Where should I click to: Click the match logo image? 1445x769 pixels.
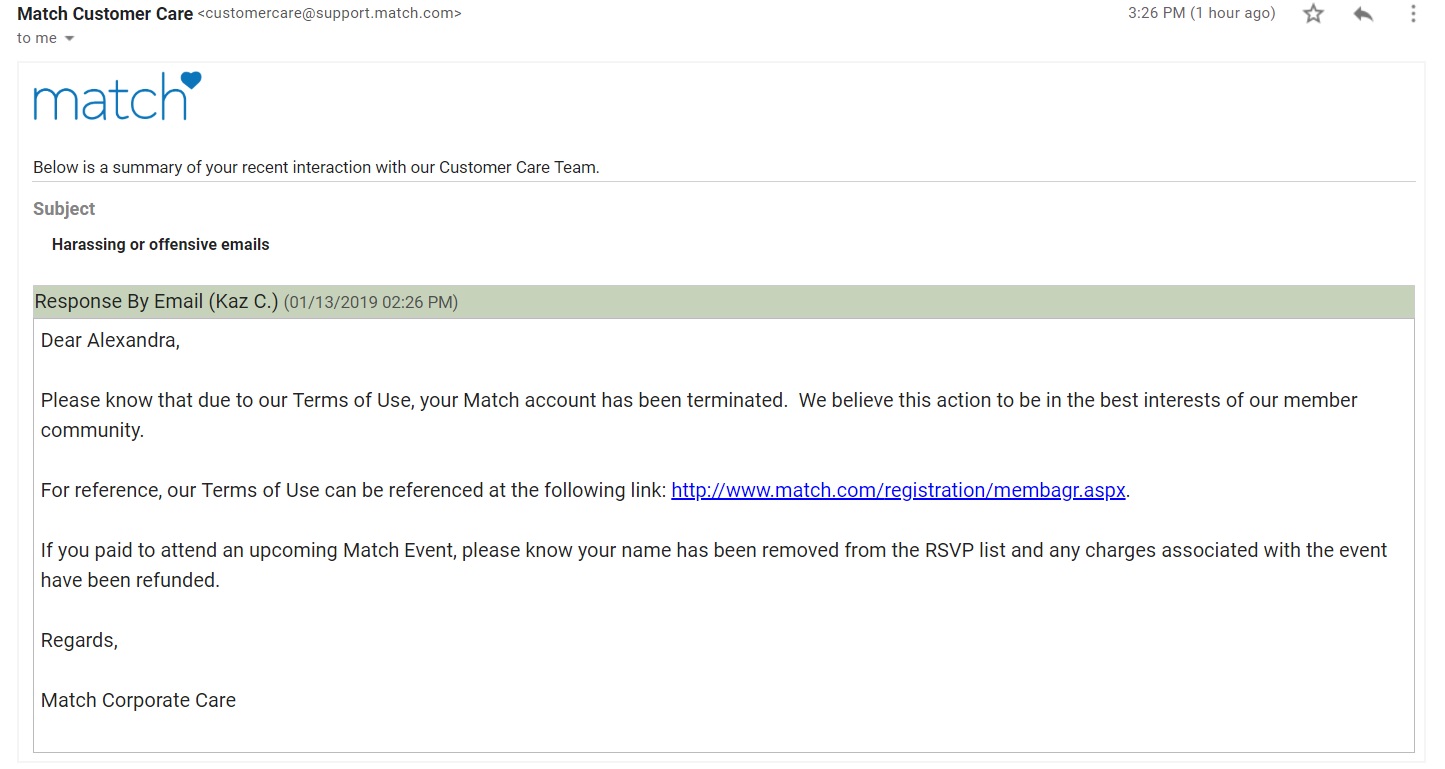tap(117, 96)
